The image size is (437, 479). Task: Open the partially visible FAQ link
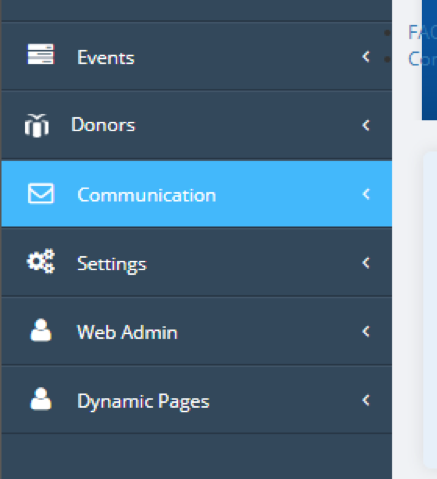422,33
